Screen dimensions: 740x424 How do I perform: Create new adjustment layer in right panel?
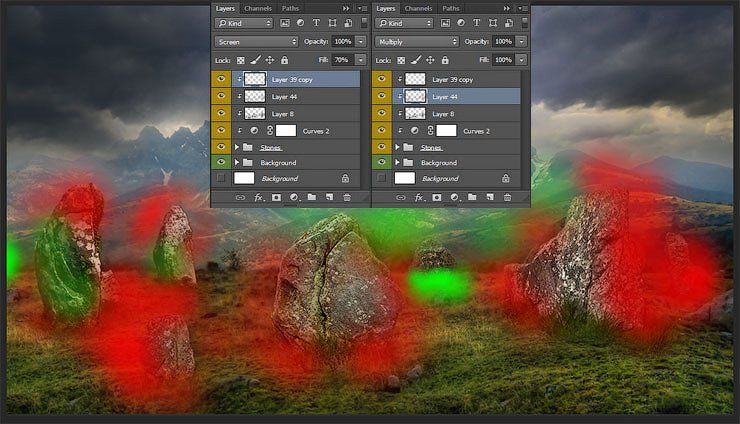pos(454,197)
